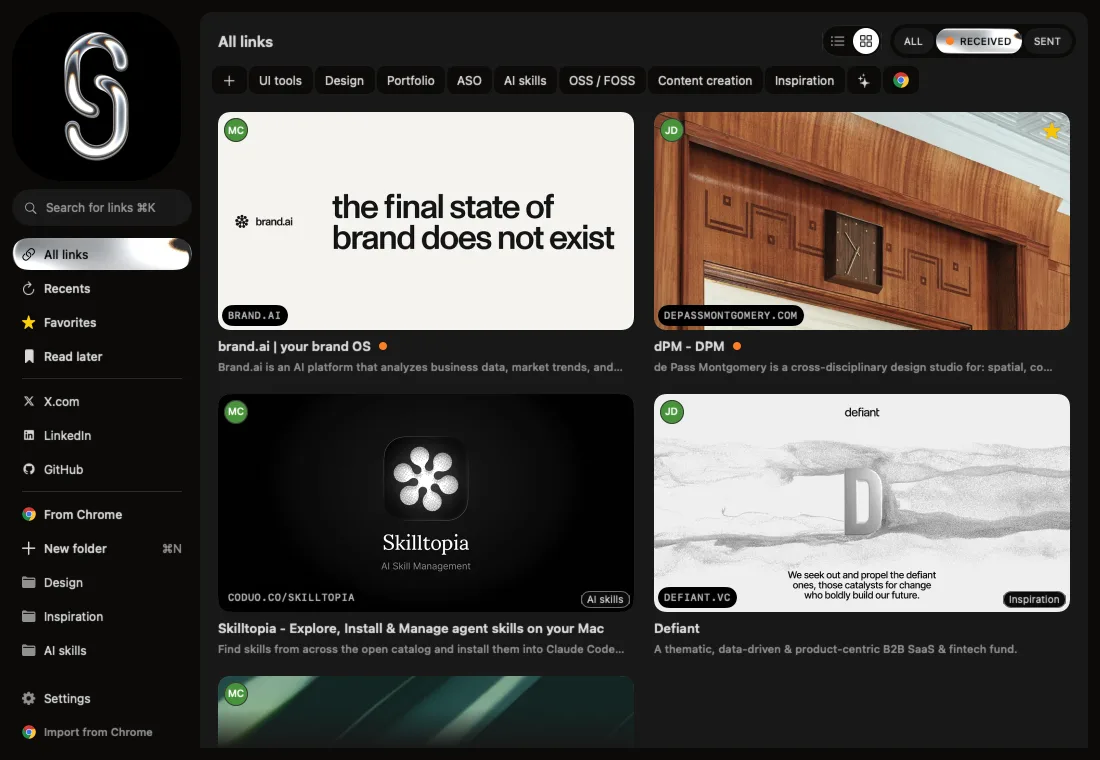Open Recents in sidebar

pyautogui.click(x=102, y=288)
